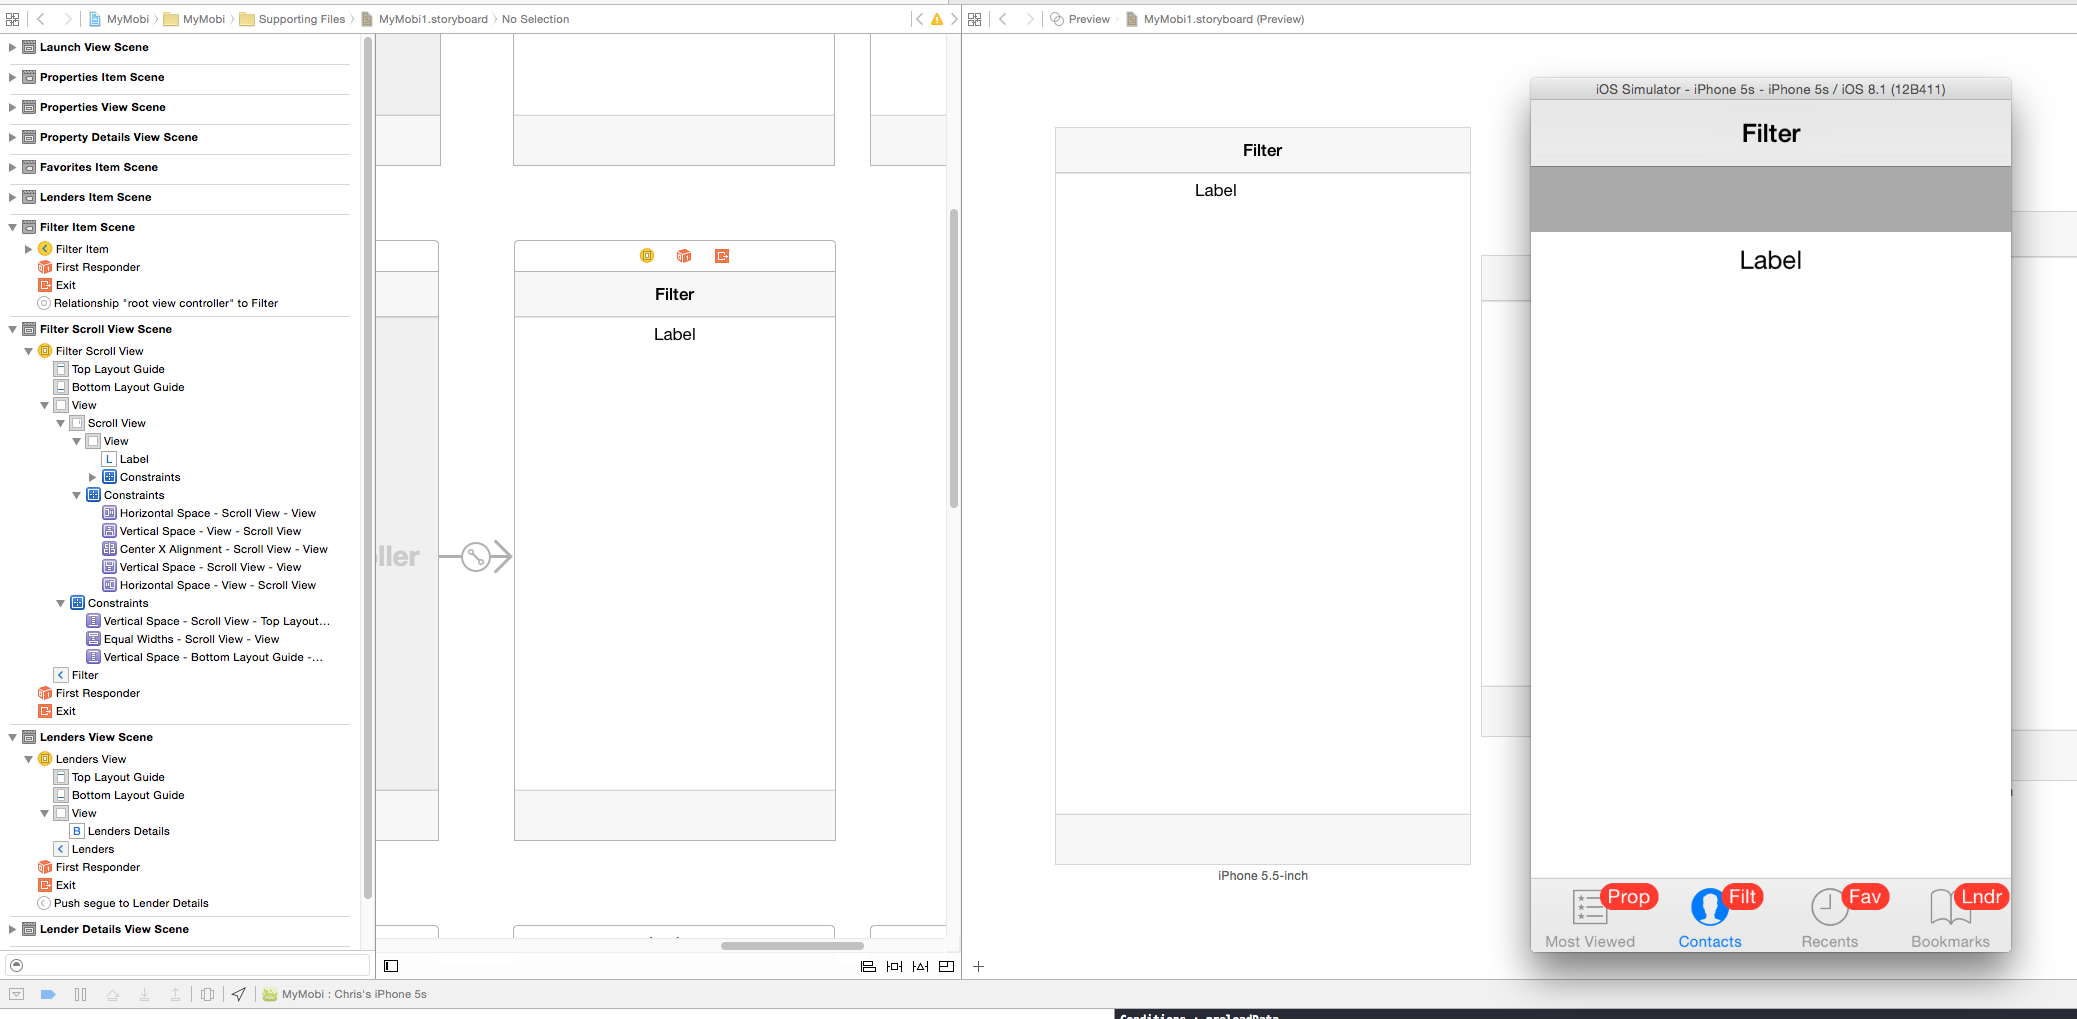This screenshot has width=2077, height=1019.
Task: Expand Property Details View Scene
Action: click(x=12, y=137)
